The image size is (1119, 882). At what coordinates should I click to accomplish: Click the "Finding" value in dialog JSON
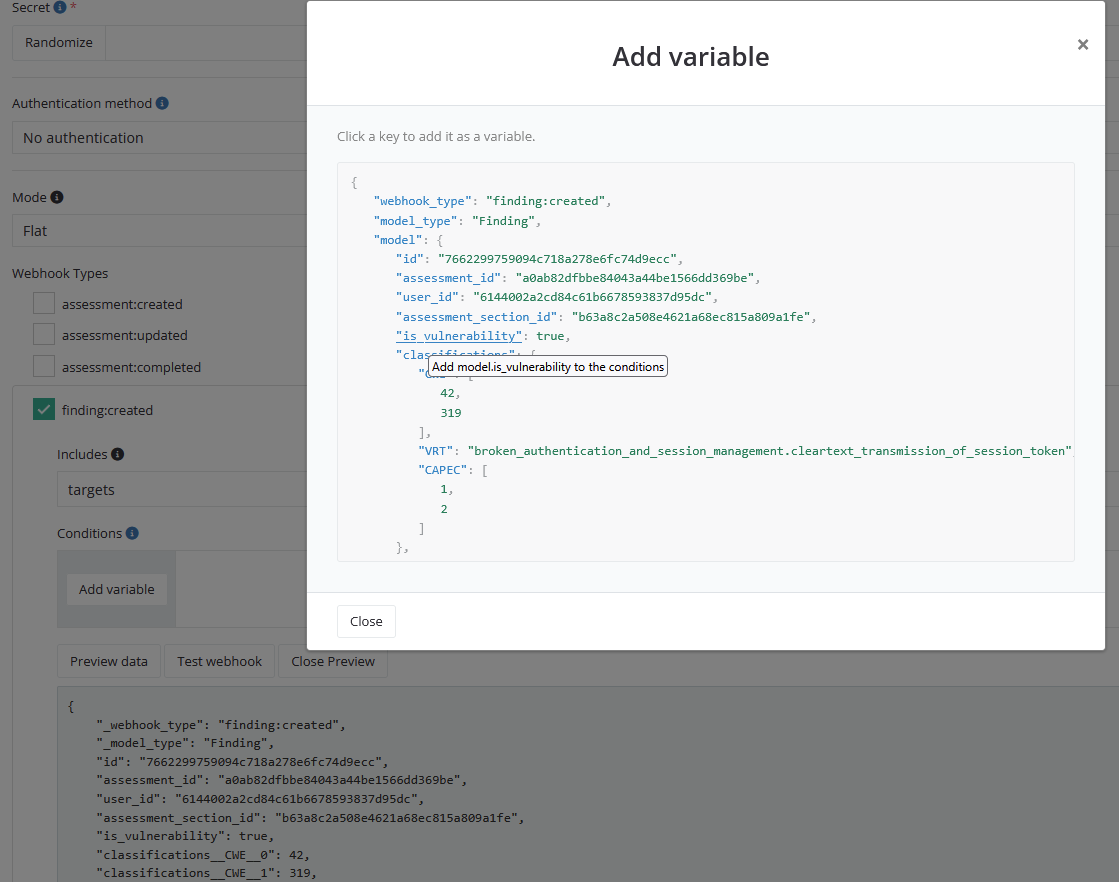503,221
